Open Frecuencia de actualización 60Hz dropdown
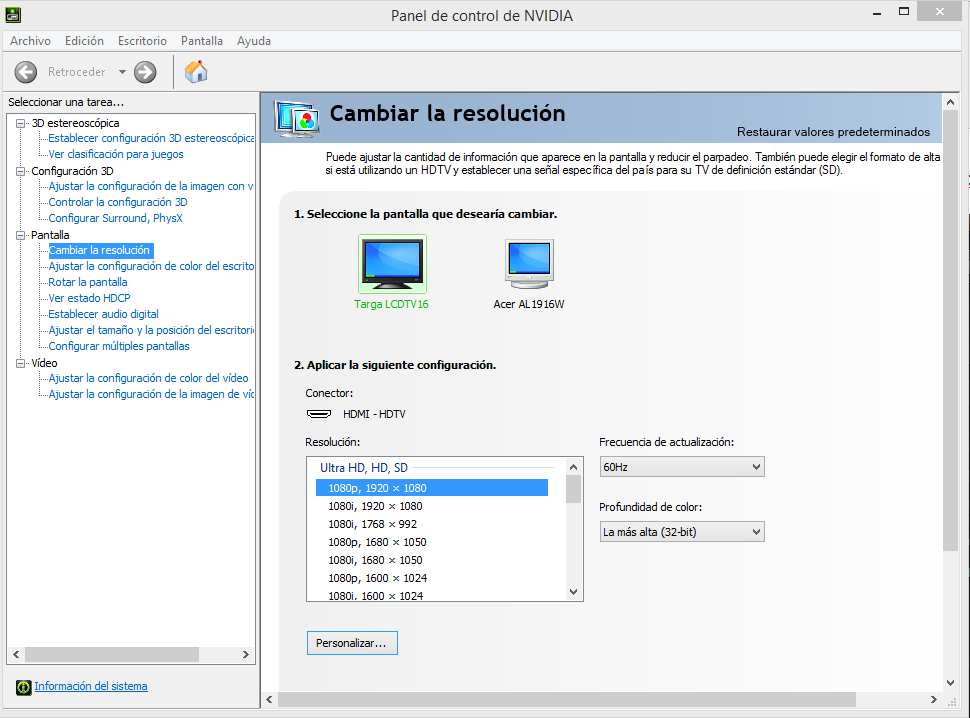The height and width of the screenshot is (718, 970). tap(682, 467)
